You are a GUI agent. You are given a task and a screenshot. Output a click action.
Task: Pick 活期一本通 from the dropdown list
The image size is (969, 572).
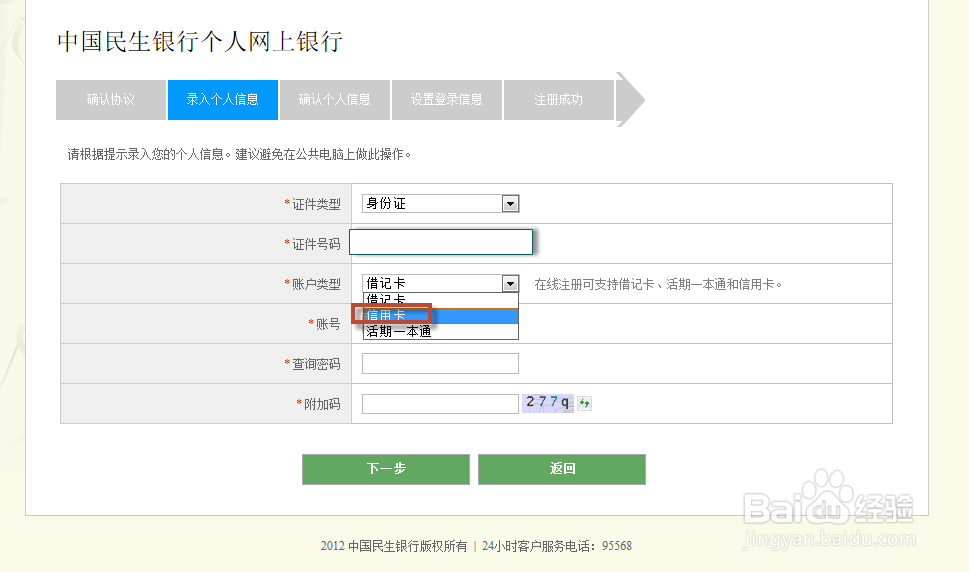coord(440,331)
